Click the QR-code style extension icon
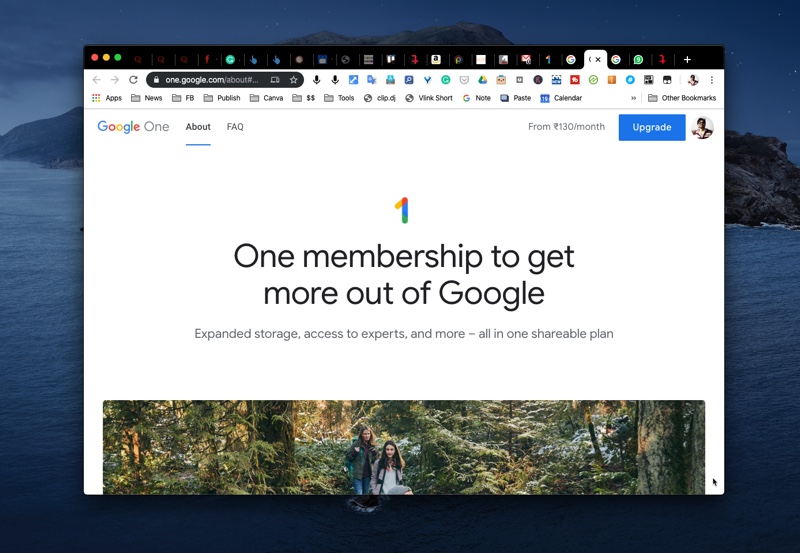Image resolution: width=800 pixels, height=553 pixels. pyautogui.click(x=648, y=80)
